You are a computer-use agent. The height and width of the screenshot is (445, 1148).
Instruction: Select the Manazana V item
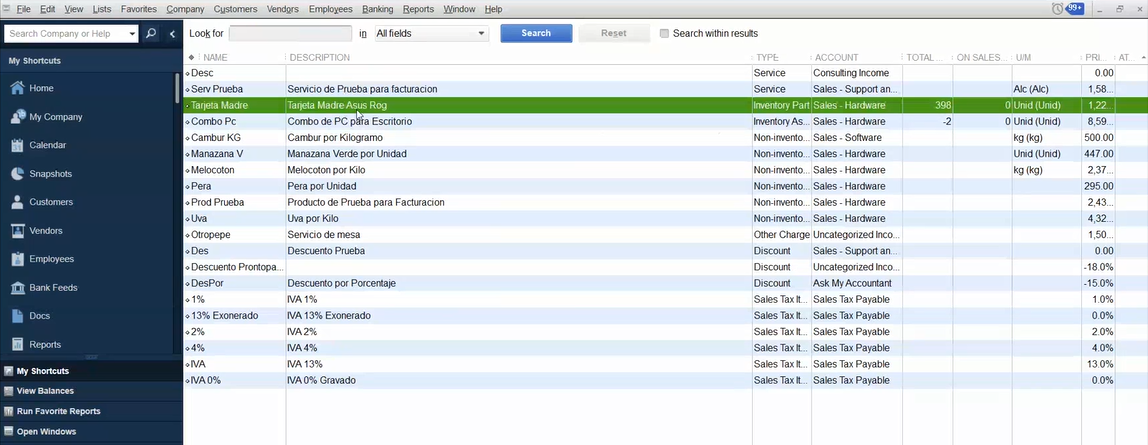pyautogui.click(x=217, y=154)
